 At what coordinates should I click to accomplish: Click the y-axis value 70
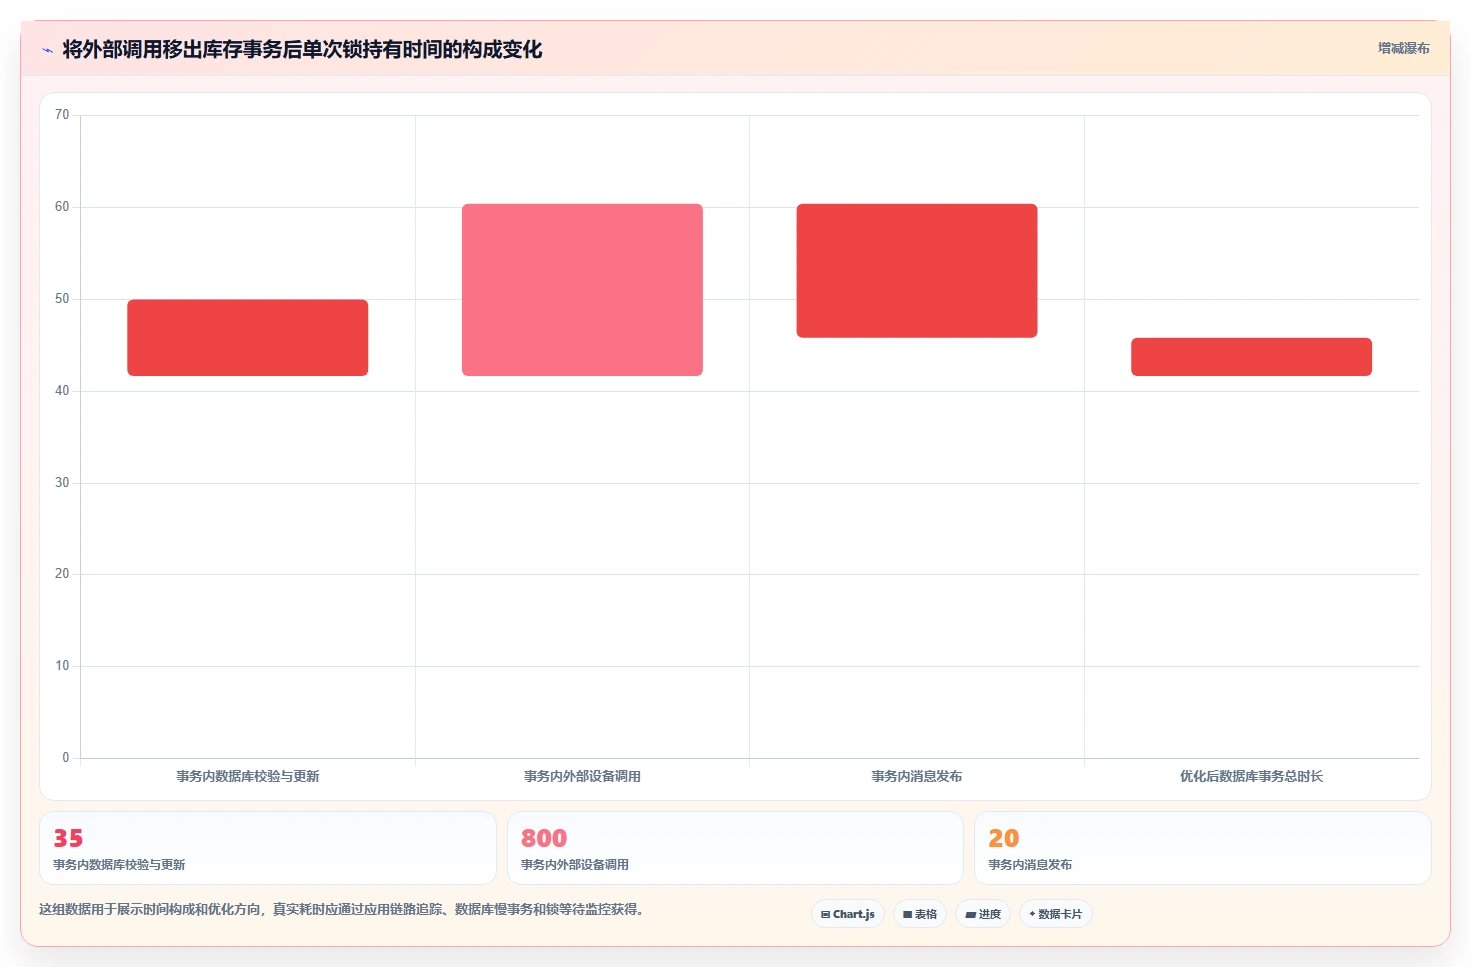pyautogui.click(x=62, y=115)
